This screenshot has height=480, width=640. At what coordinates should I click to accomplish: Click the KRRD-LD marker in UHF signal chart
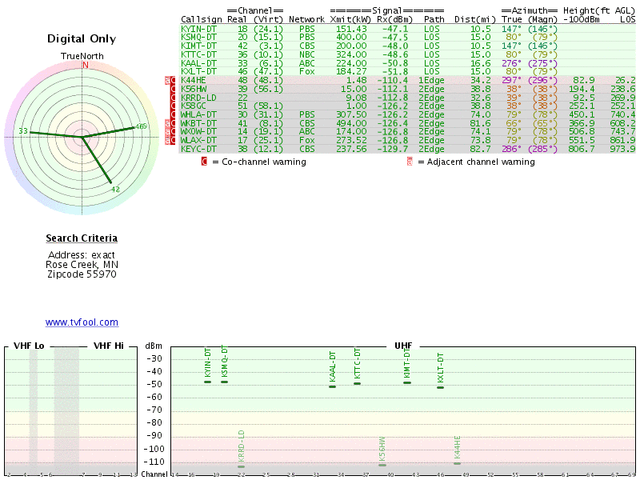(241, 467)
